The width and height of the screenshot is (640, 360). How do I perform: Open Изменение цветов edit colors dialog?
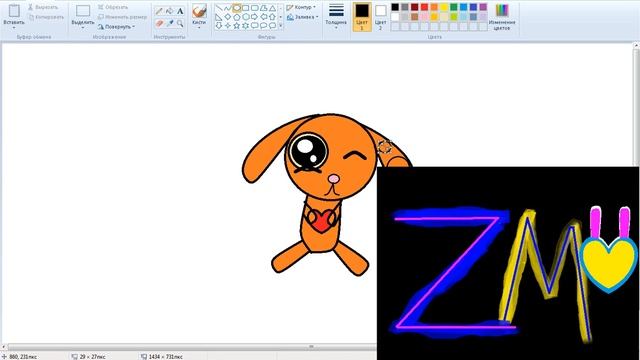point(502,17)
